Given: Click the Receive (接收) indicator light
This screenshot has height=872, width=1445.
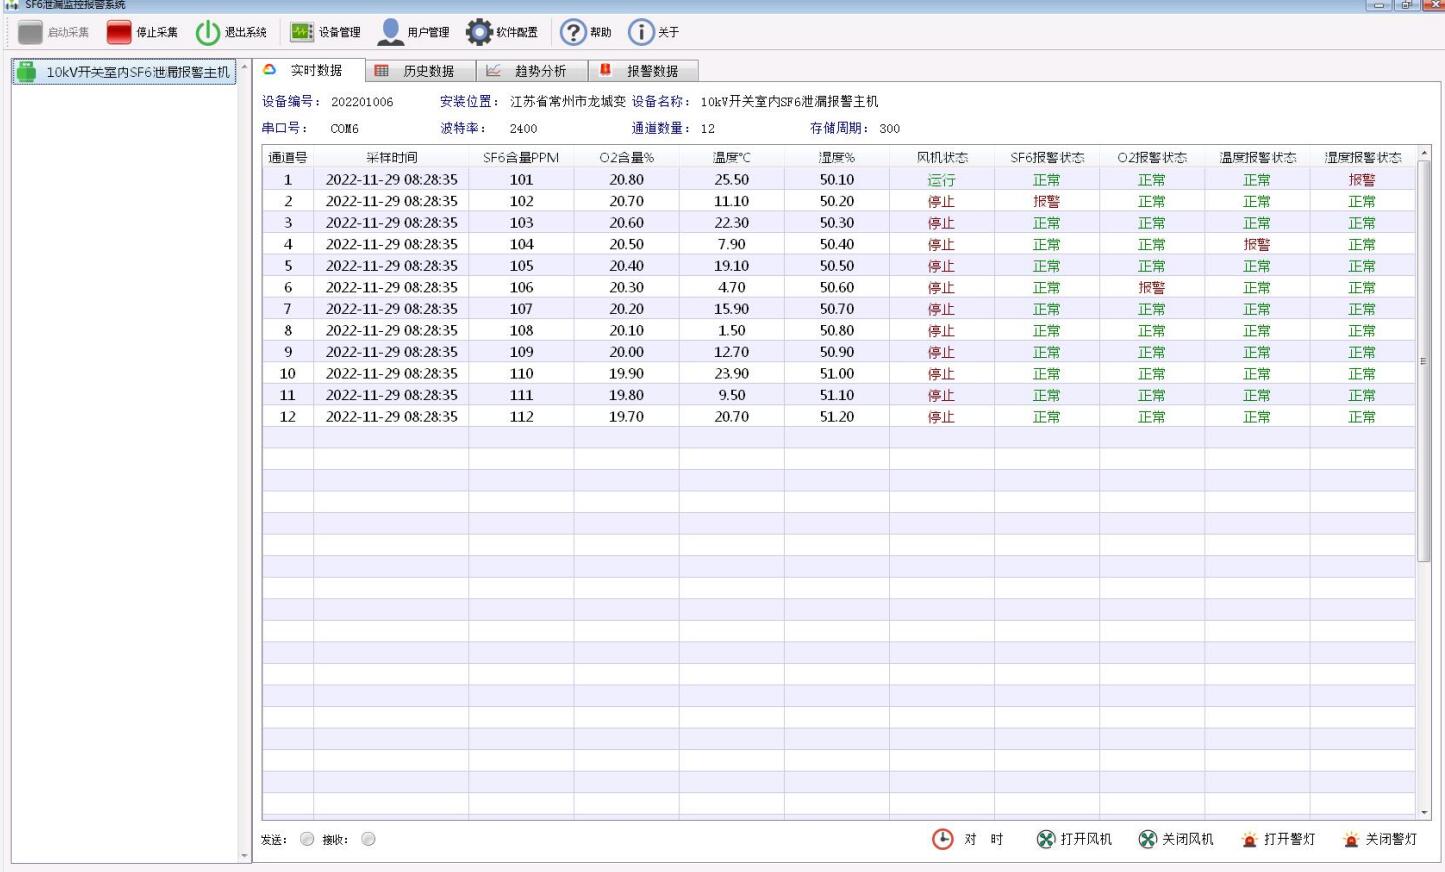Looking at the screenshot, I should [368, 839].
